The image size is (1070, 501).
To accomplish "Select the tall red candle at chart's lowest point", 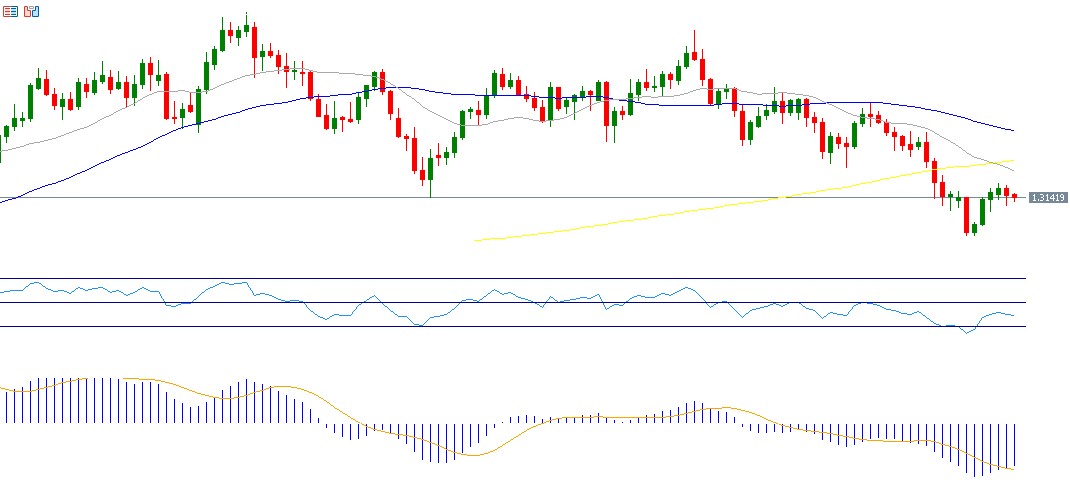I will [x=966, y=215].
